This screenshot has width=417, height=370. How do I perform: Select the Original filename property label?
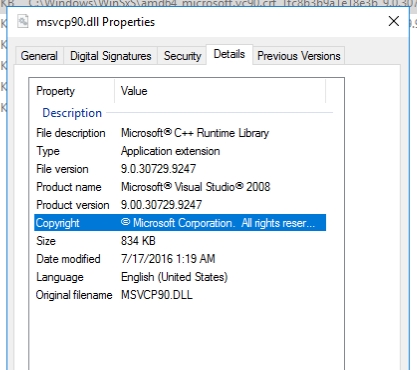[74, 295]
